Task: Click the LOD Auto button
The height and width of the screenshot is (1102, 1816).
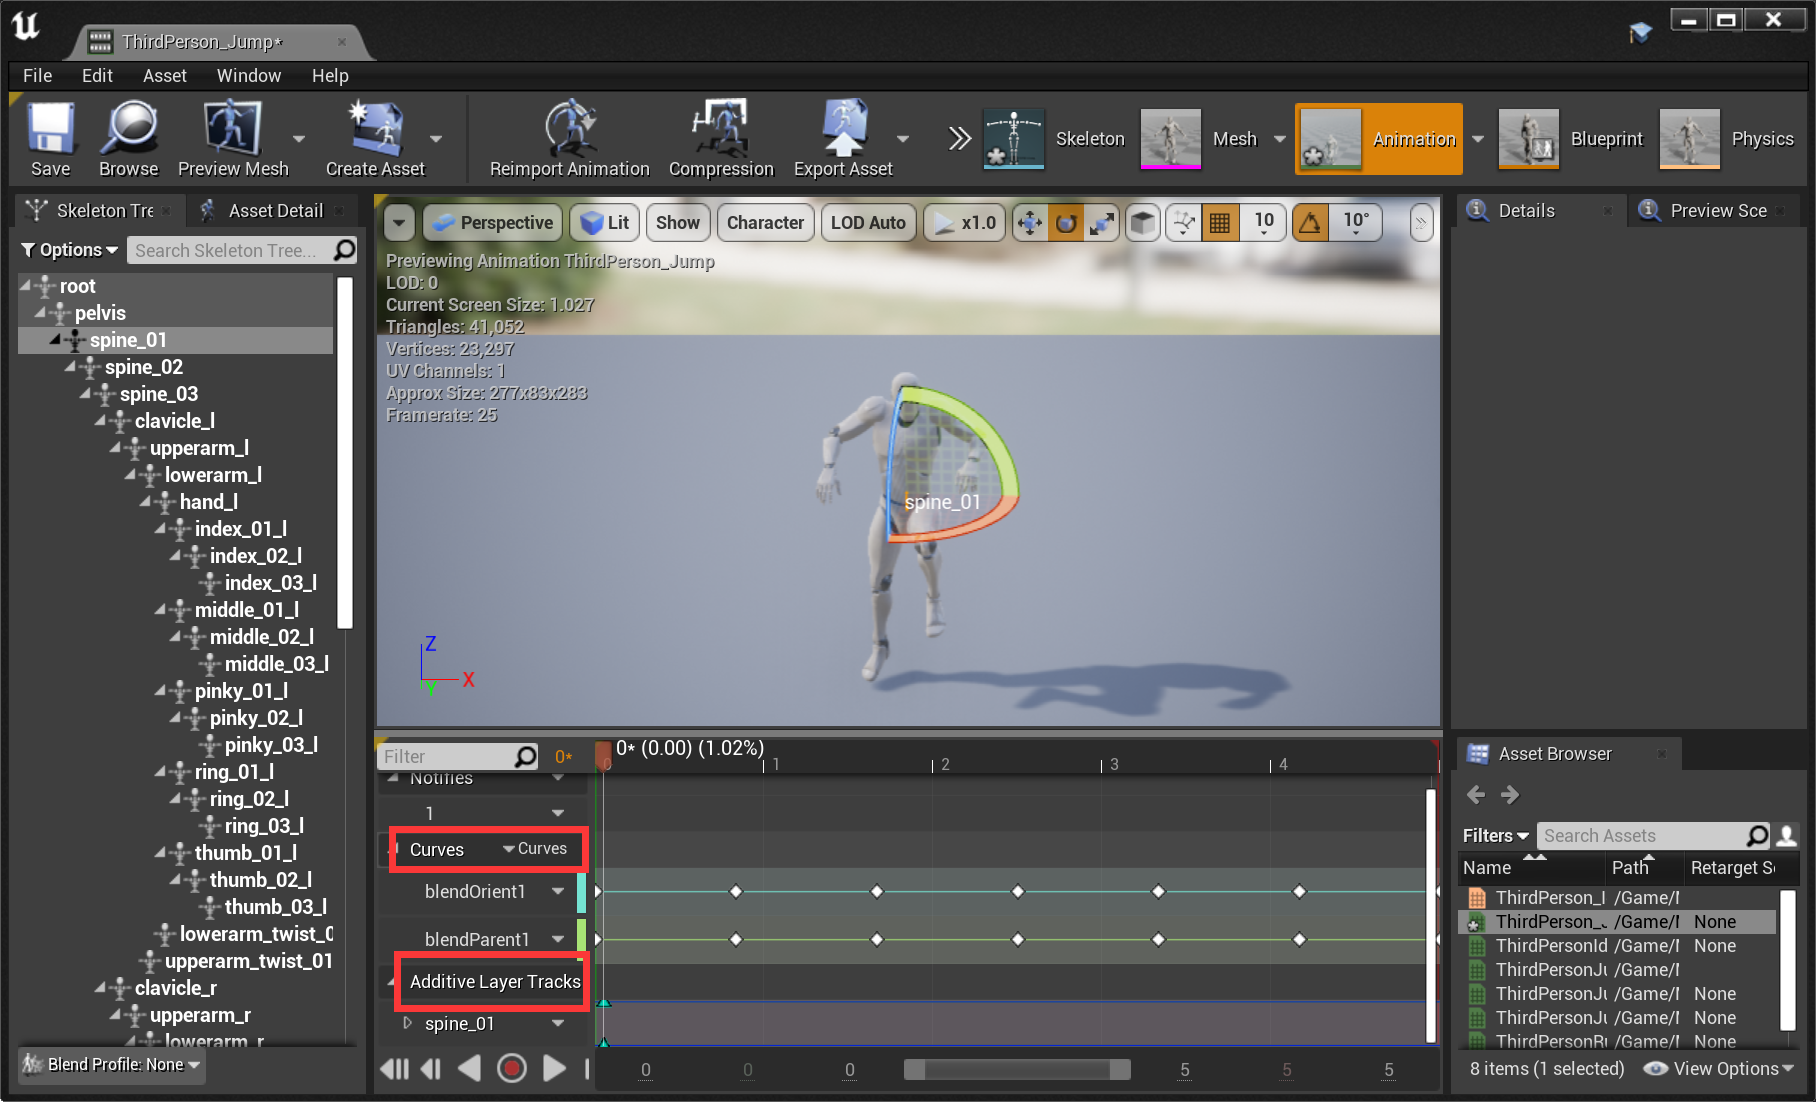Action: [x=868, y=223]
